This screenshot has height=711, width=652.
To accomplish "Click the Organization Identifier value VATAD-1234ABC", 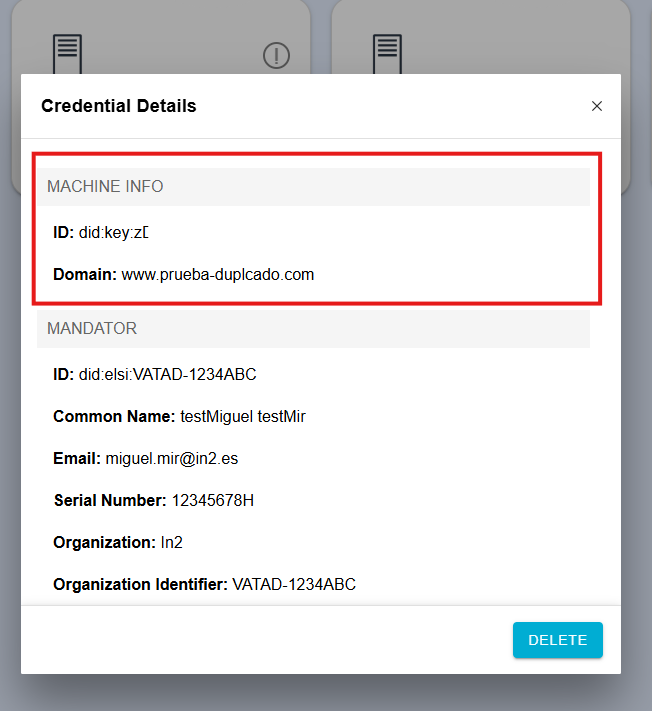I will [294, 584].
